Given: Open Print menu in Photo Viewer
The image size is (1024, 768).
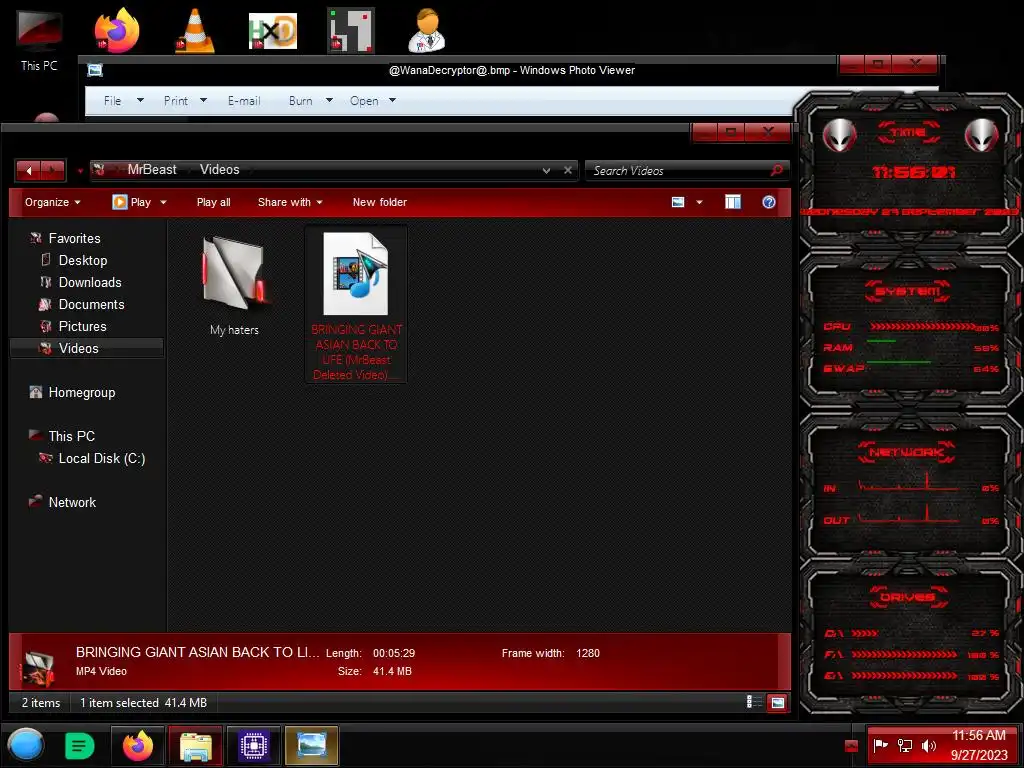Looking at the screenshot, I should pos(185,101).
